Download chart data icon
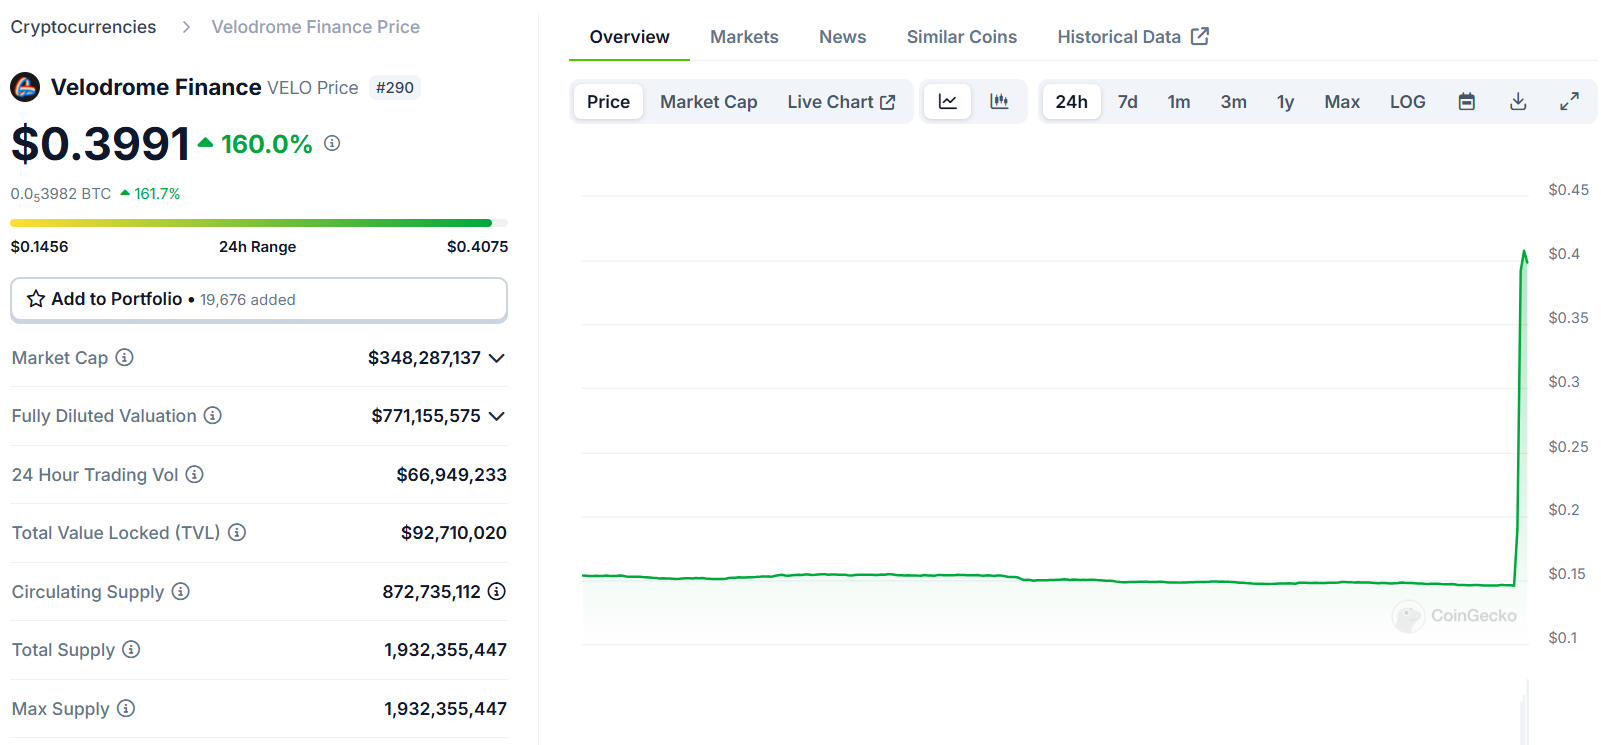The width and height of the screenshot is (1601, 745). tap(1518, 101)
